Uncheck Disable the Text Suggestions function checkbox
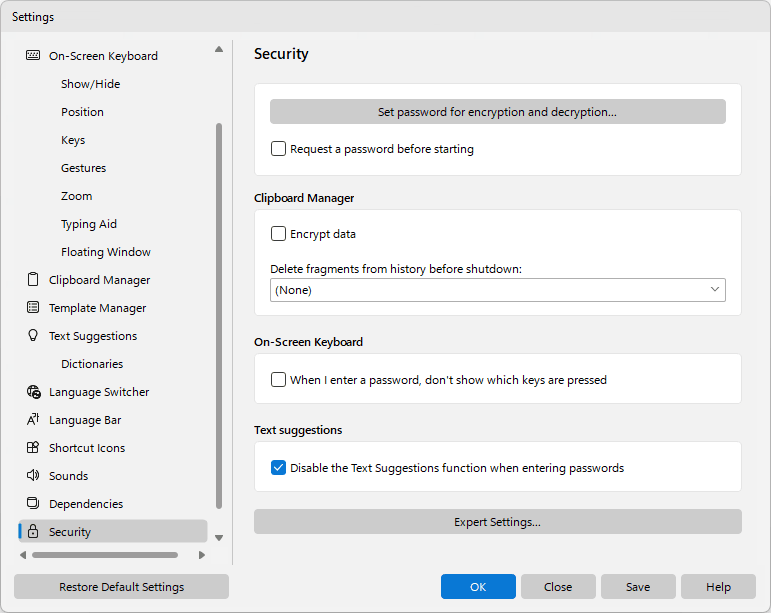This screenshot has height=613, width=771. point(278,467)
